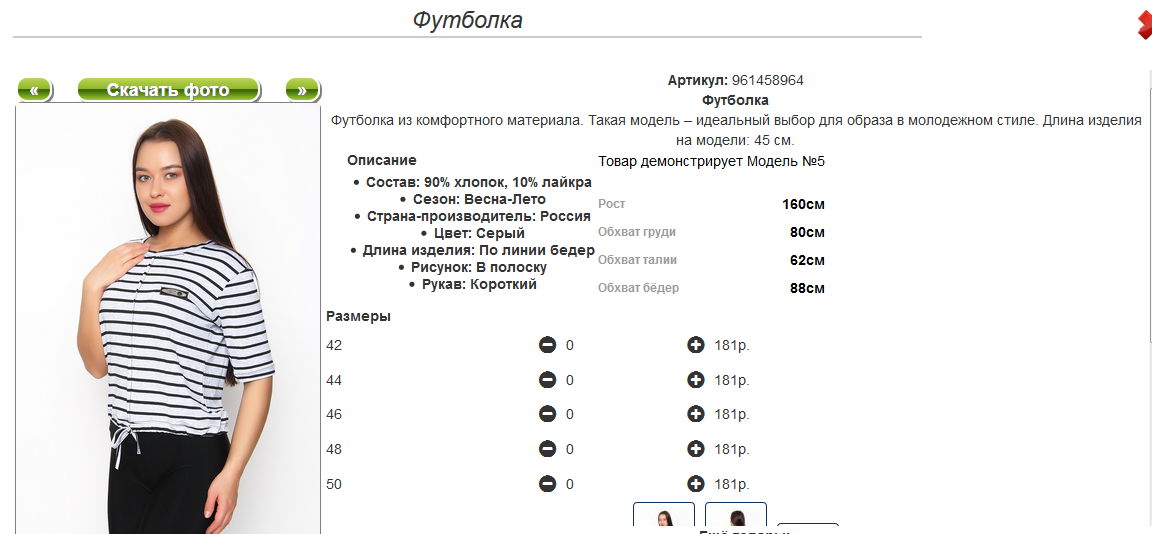
Task: Open the second product thumbnail below sizes
Action: tap(736, 517)
